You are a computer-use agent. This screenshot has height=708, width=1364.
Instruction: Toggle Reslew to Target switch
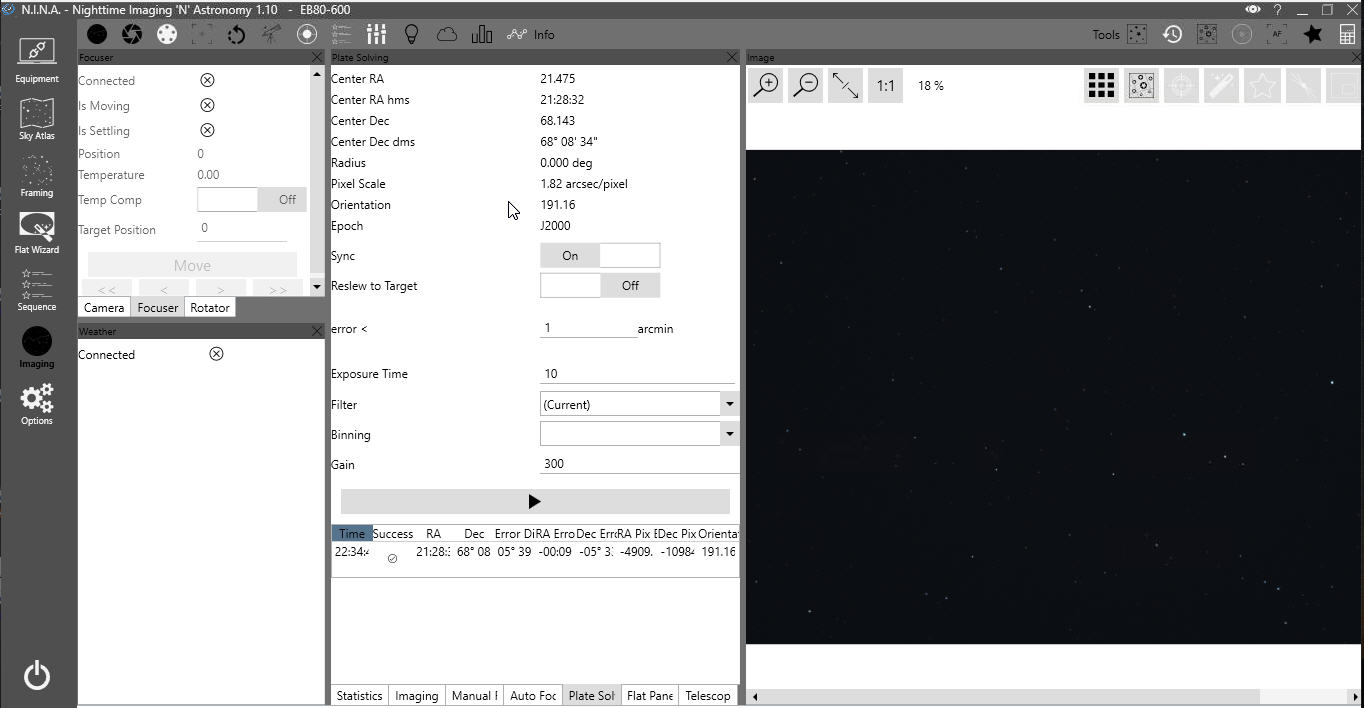coord(600,286)
